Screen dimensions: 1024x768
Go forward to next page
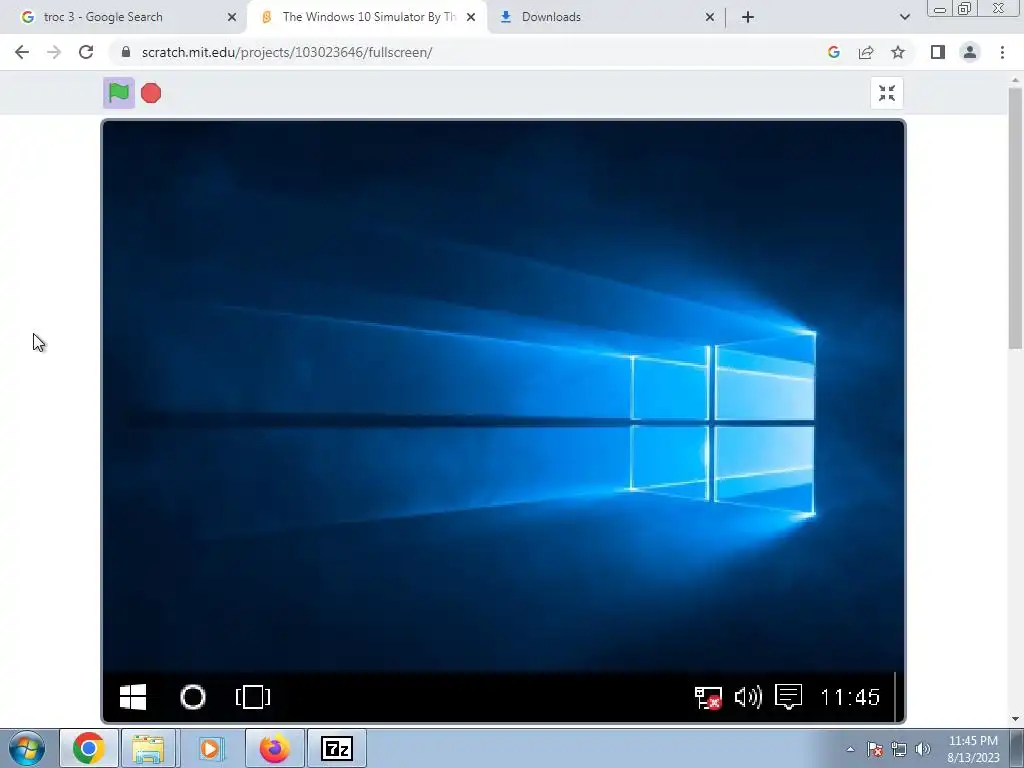pos(54,52)
